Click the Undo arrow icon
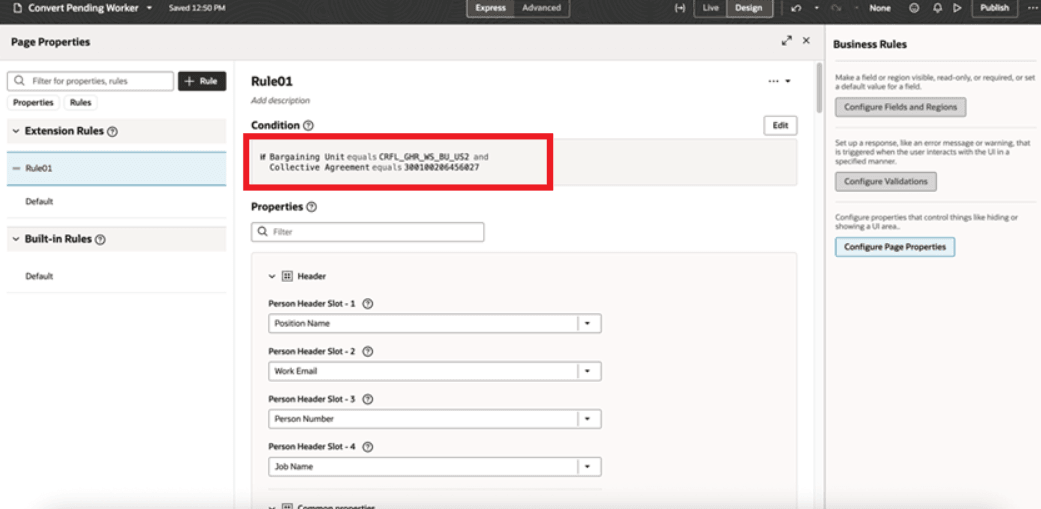Viewport: 1041px width, 509px height. click(796, 8)
